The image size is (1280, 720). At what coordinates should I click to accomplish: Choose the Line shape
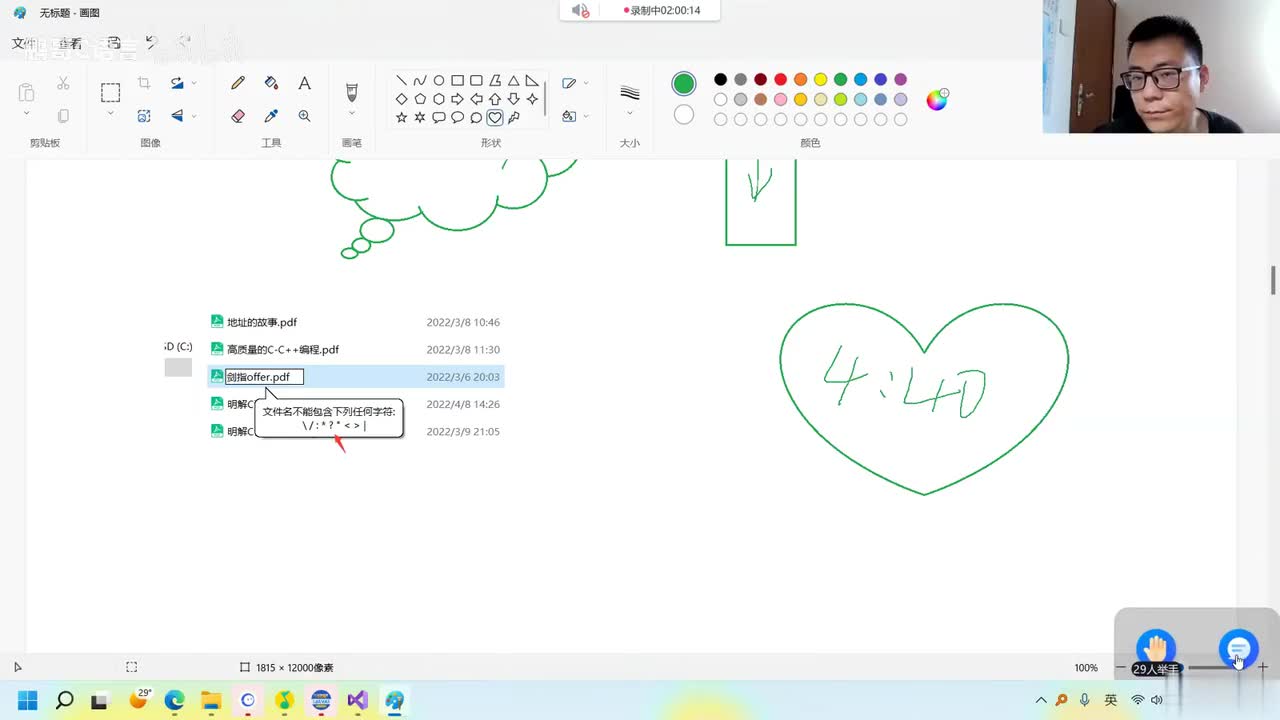[x=401, y=81]
